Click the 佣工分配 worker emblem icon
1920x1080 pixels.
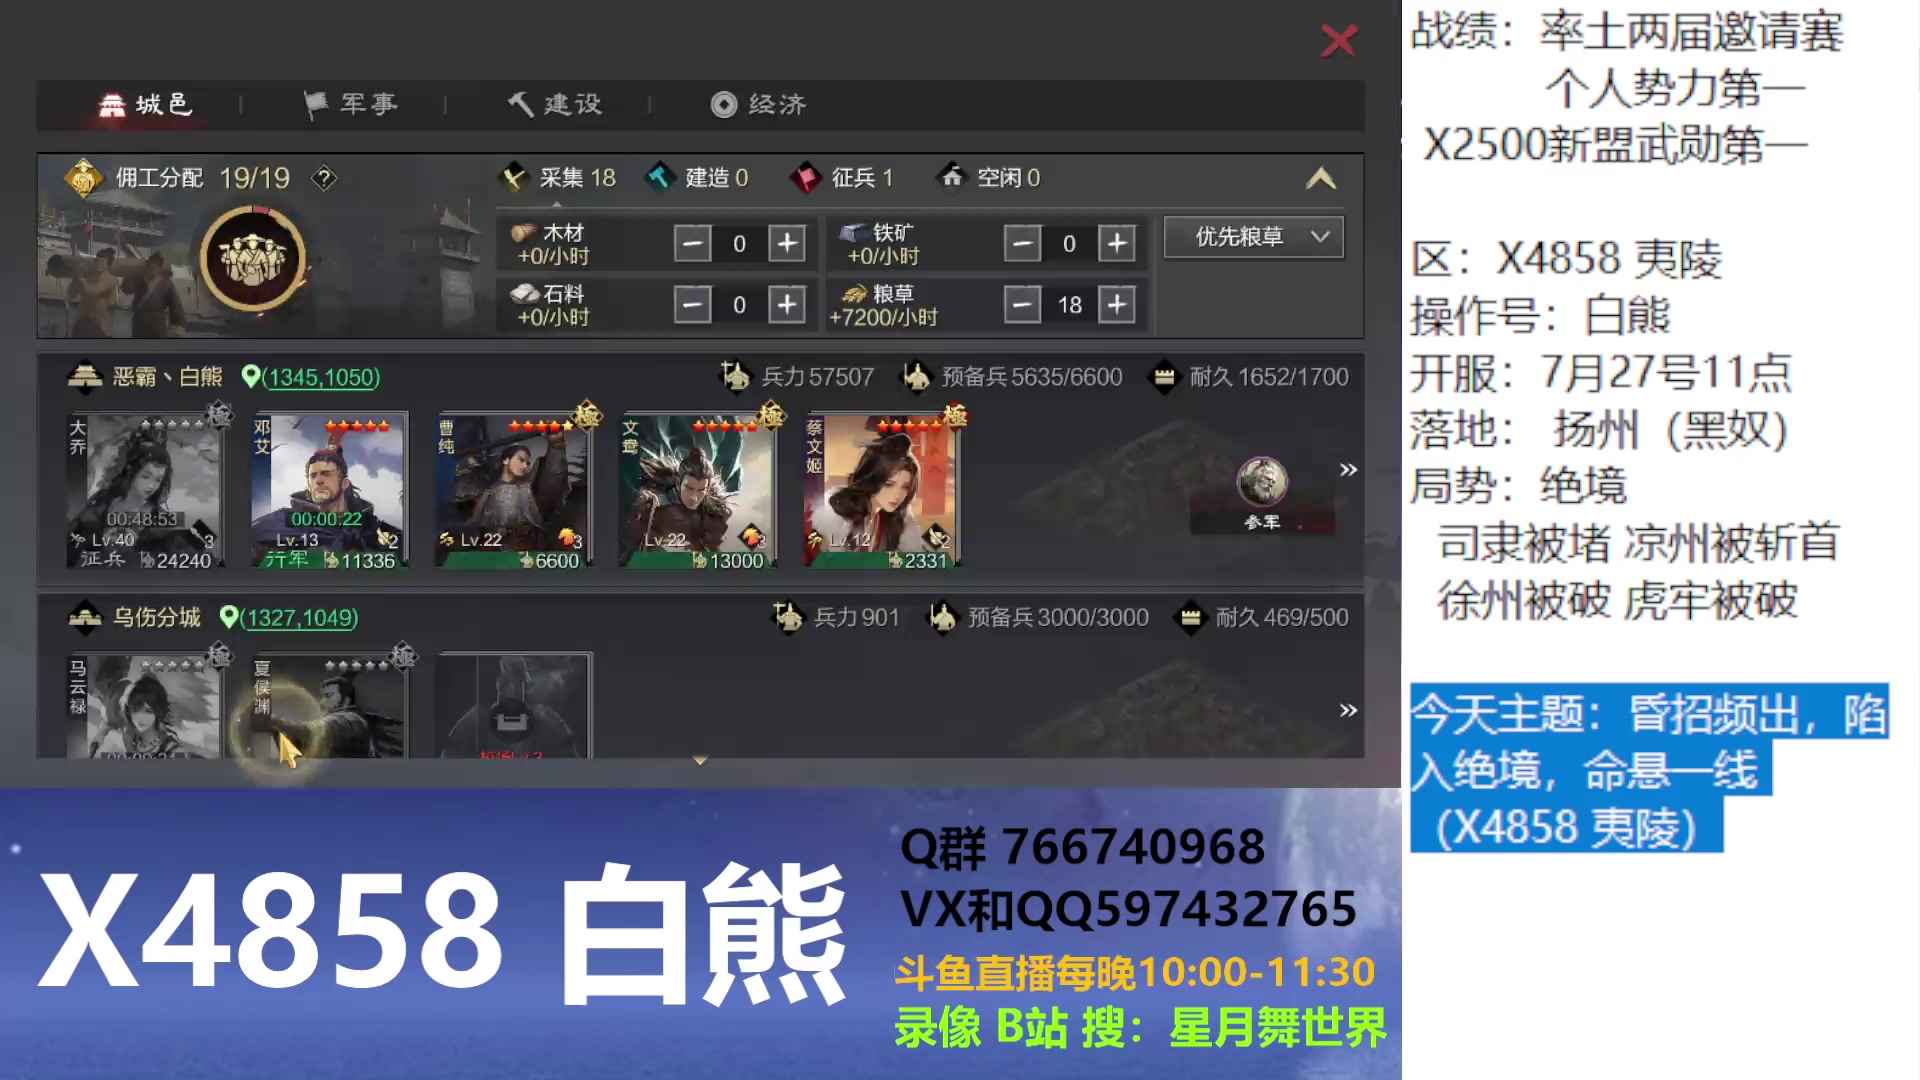84,178
